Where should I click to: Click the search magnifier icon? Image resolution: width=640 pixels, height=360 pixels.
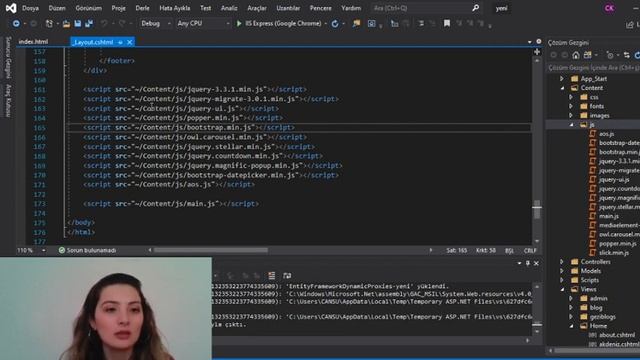[476, 8]
